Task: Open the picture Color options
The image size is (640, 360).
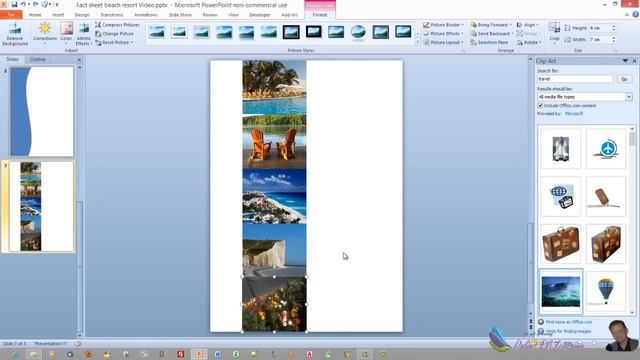Action: pyautogui.click(x=66, y=33)
